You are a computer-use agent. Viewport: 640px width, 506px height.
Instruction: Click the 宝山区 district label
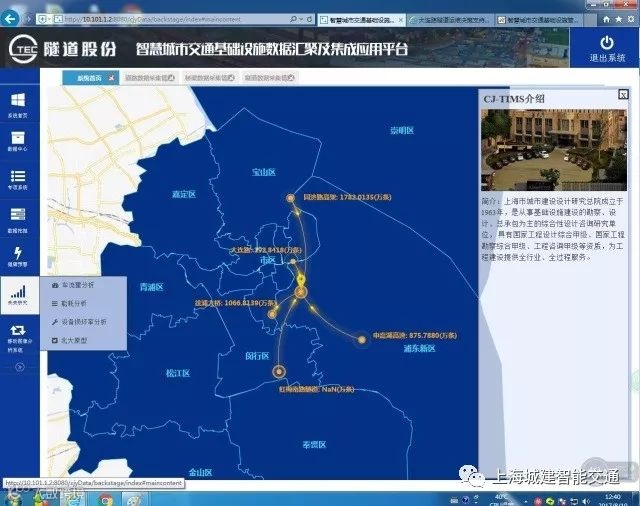[x=264, y=172]
